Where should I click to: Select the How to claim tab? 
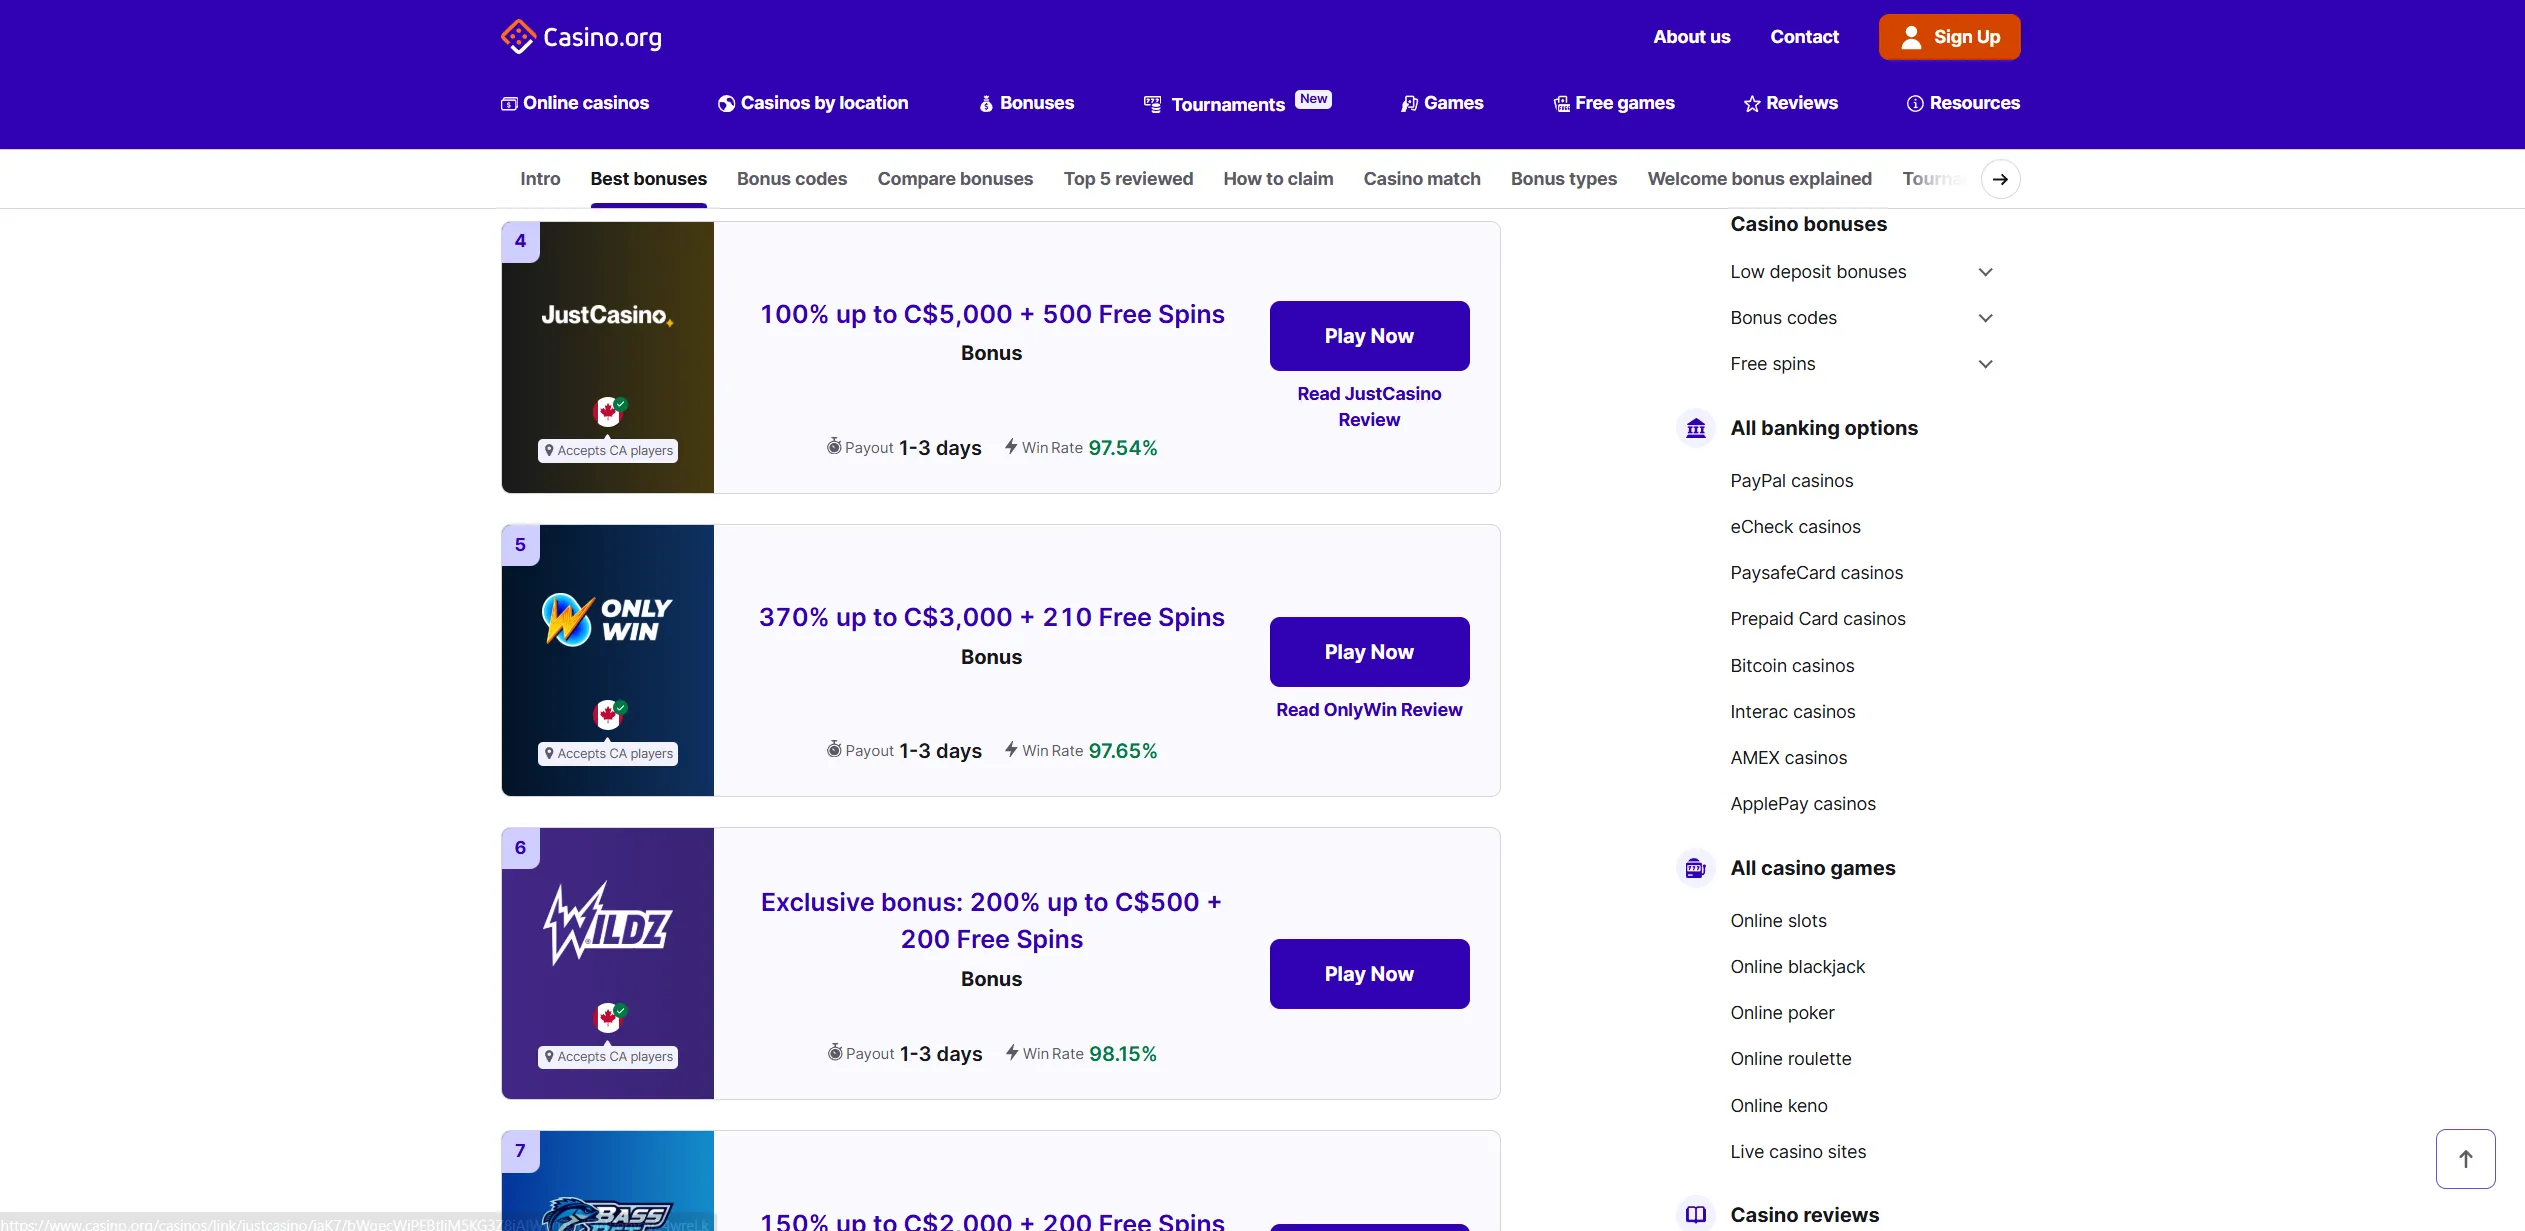(1278, 179)
